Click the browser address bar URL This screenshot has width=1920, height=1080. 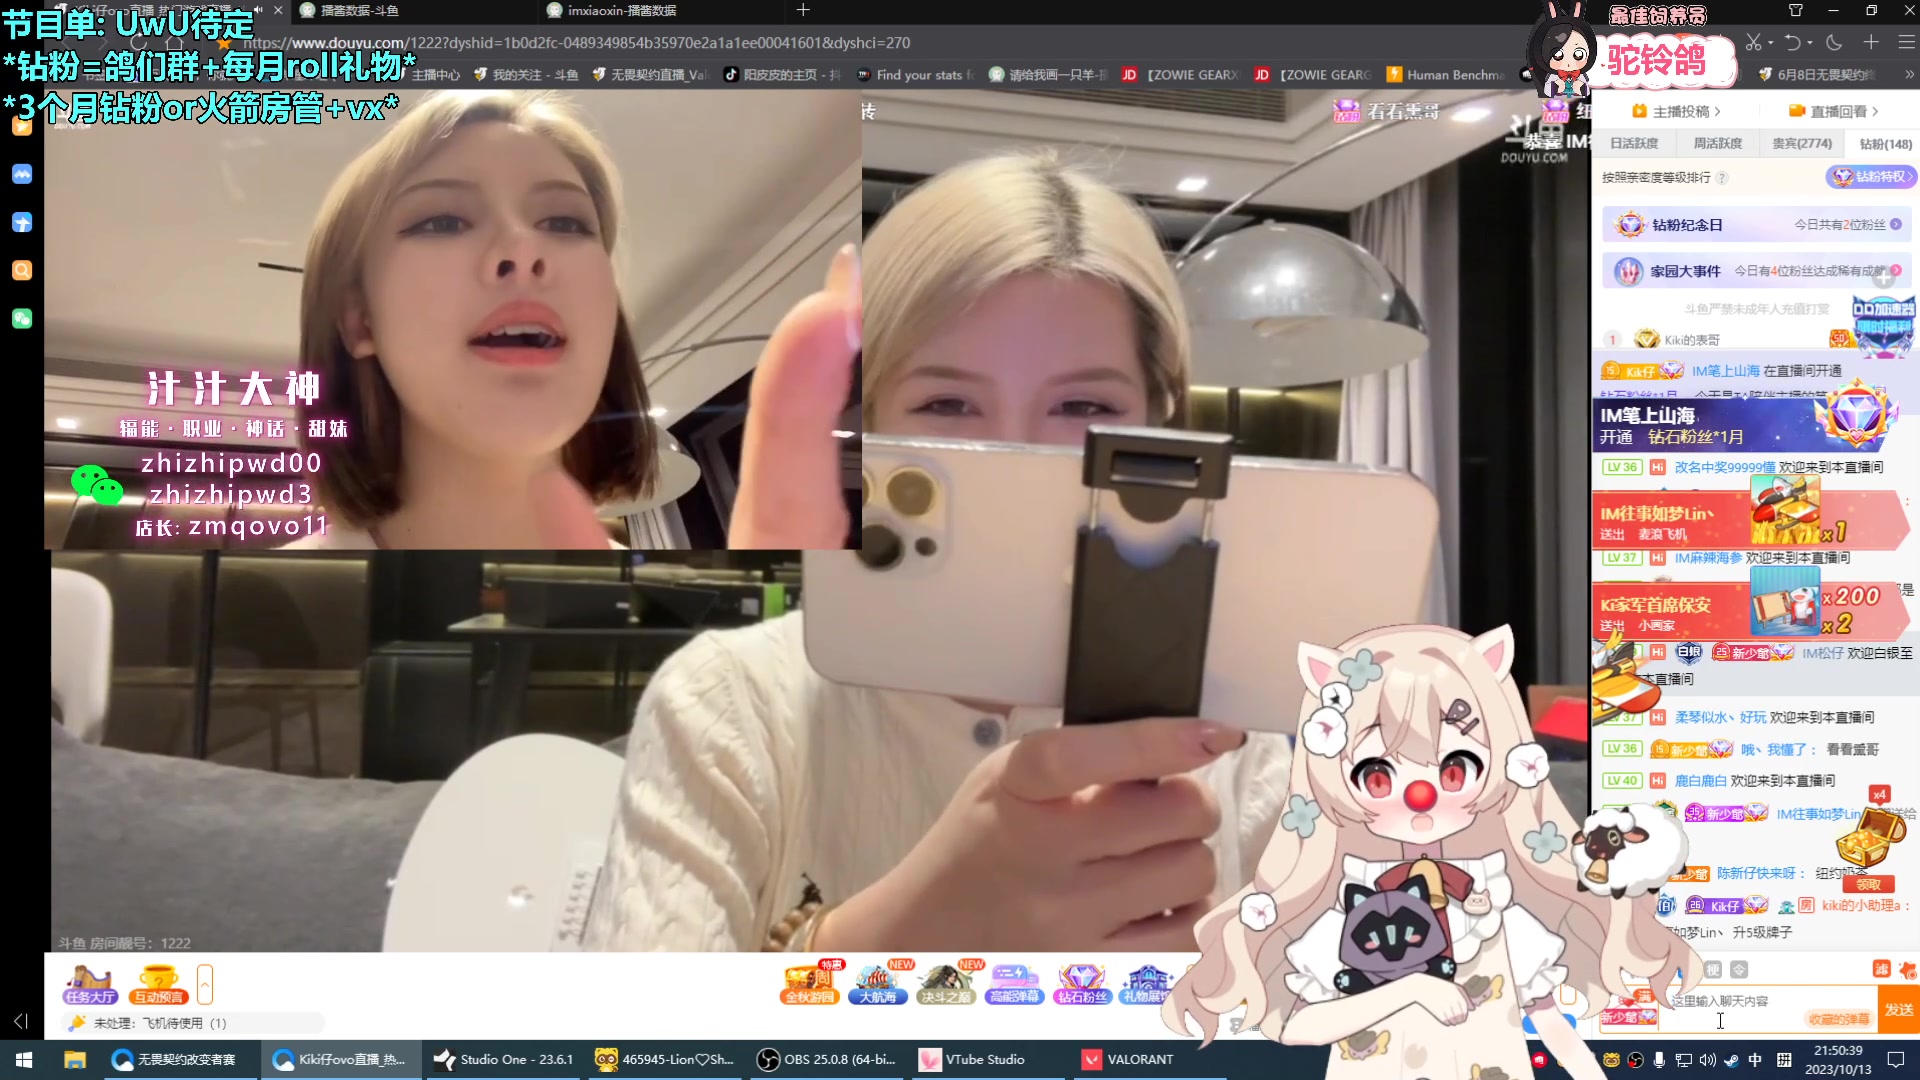click(x=577, y=43)
